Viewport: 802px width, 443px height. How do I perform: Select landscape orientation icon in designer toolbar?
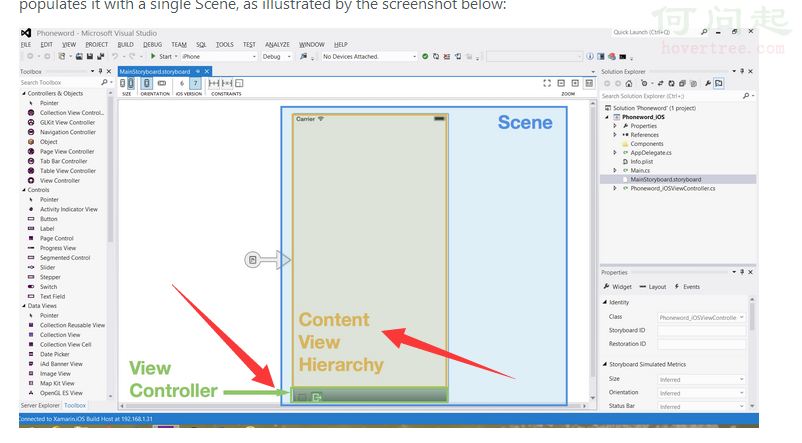[x=162, y=84]
